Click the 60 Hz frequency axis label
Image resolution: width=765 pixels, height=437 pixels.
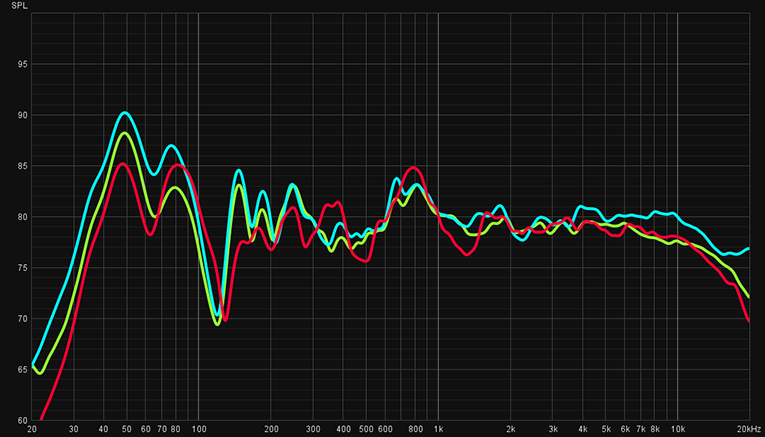146,430
